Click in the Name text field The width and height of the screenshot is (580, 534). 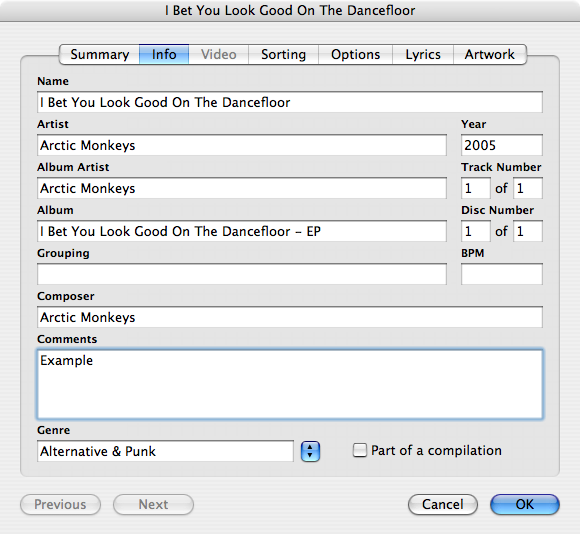[290, 102]
